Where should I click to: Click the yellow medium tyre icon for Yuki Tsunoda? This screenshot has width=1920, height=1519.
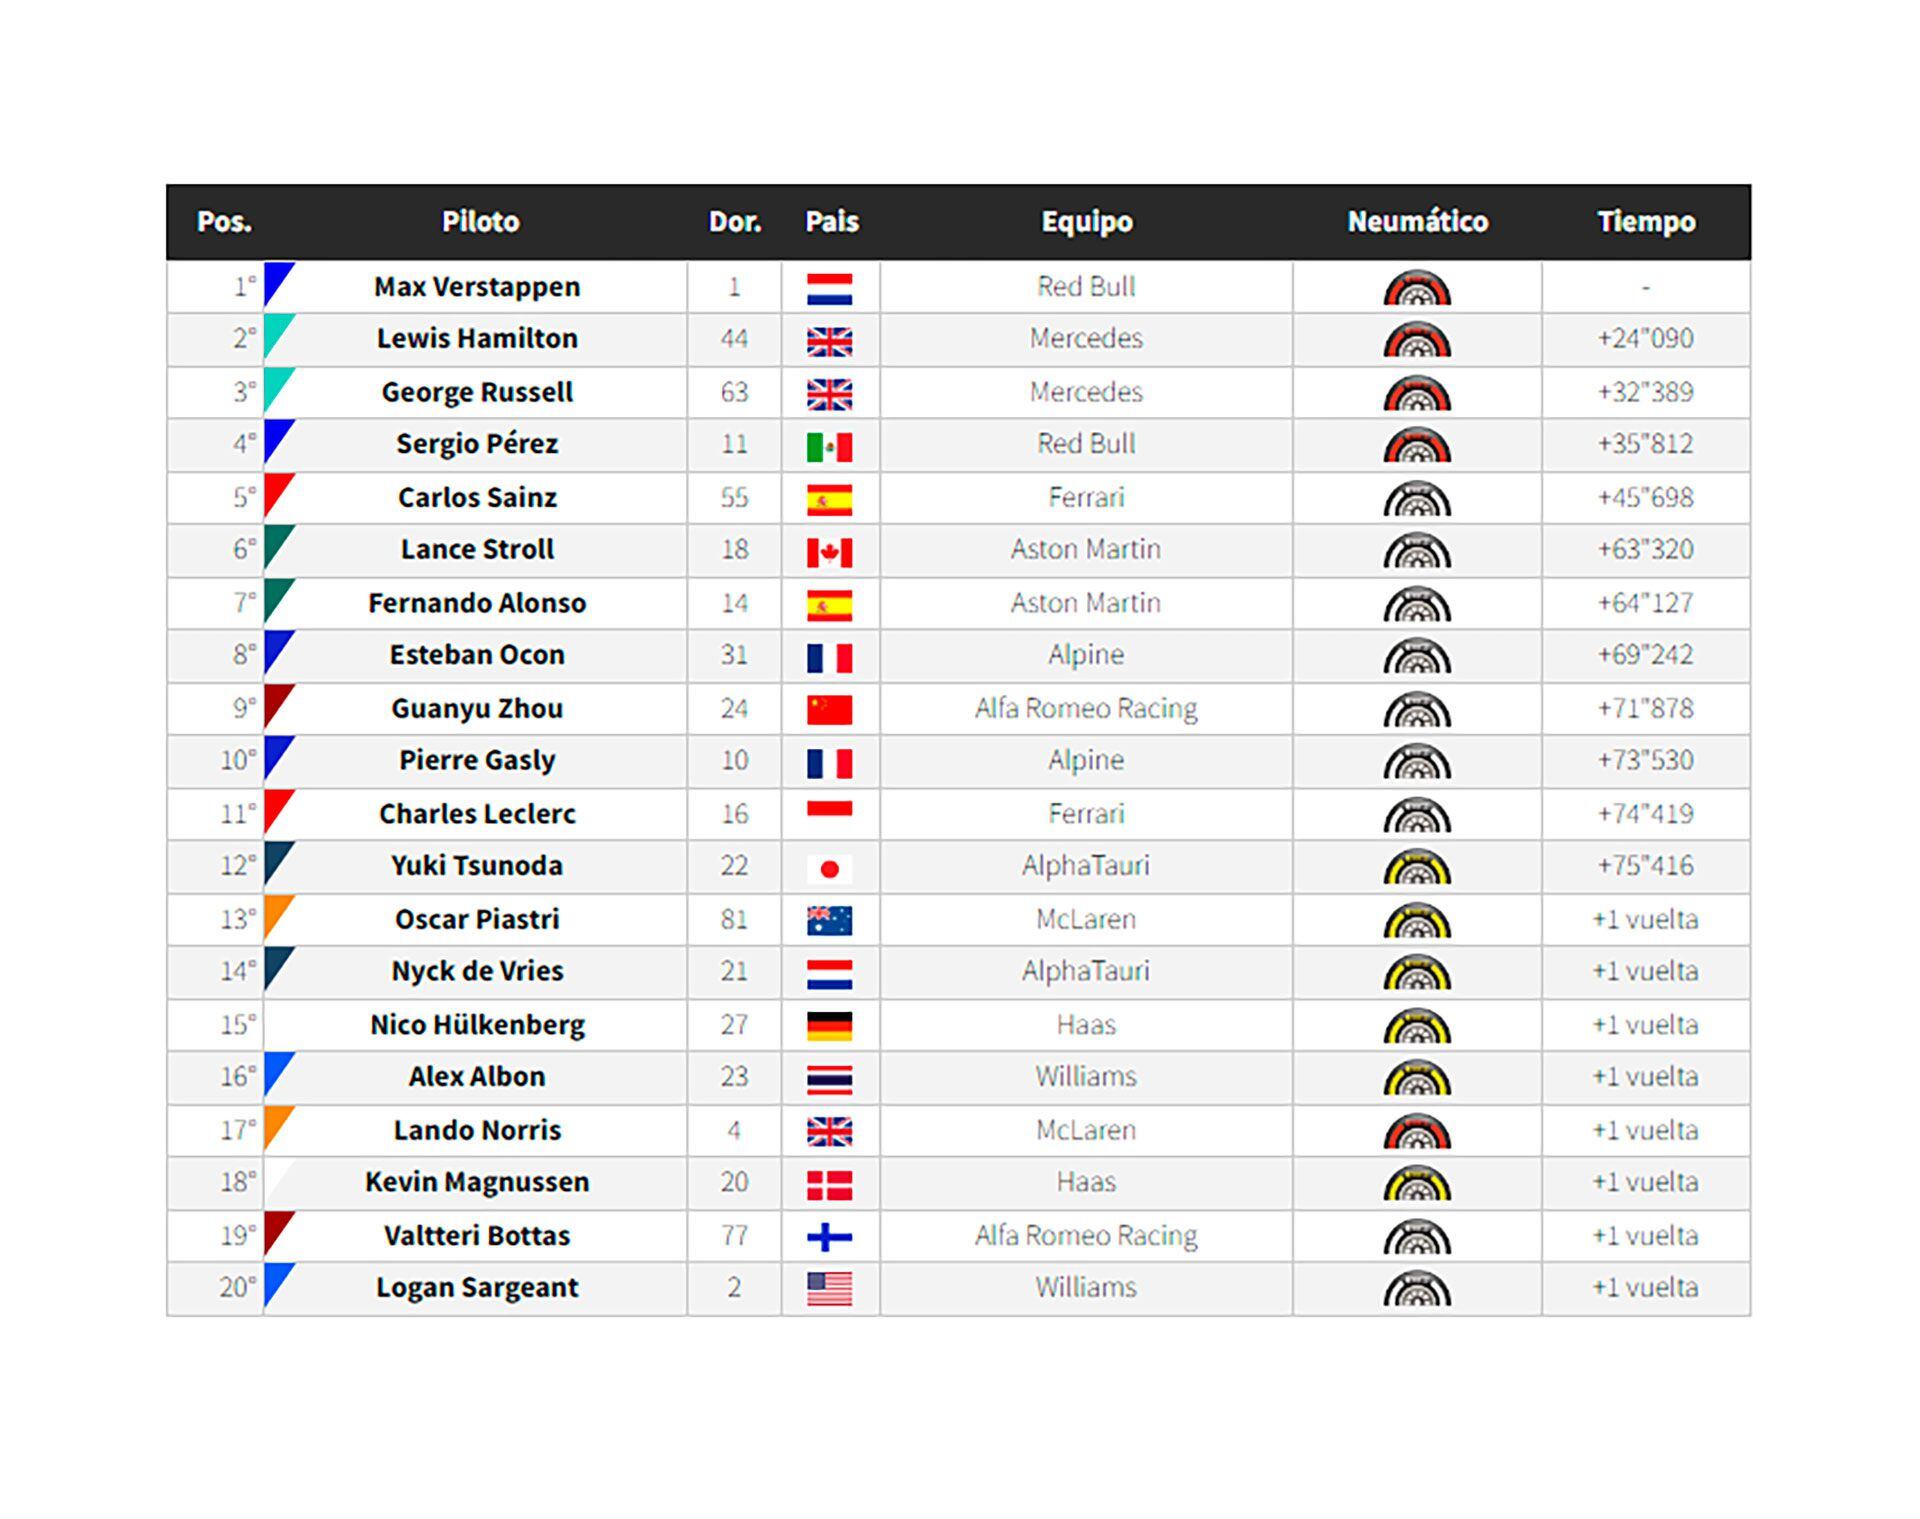click(1416, 868)
